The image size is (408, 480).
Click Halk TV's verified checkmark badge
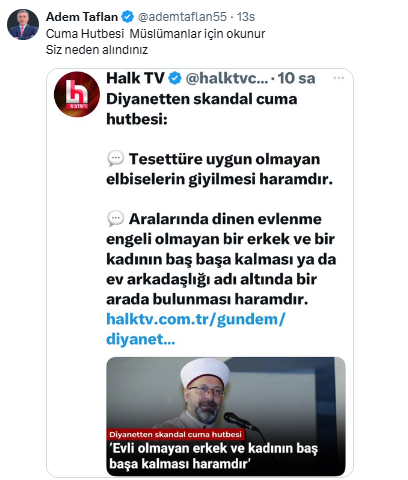click(175, 78)
